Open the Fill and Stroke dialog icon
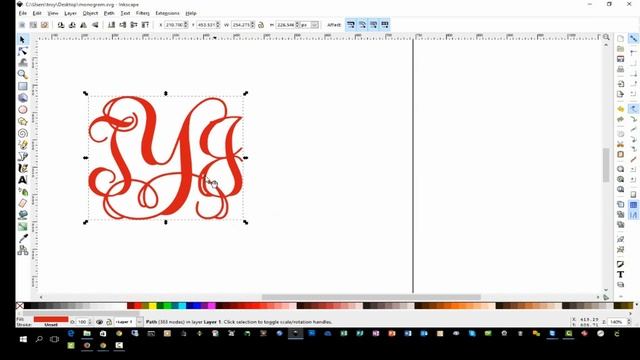Image resolution: width=640 pixels, height=360 pixels. pyautogui.click(x=620, y=264)
